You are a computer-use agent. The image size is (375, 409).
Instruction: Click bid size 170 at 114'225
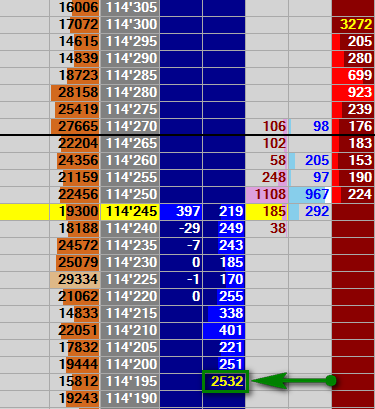pyautogui.click(x=224, y=279)
